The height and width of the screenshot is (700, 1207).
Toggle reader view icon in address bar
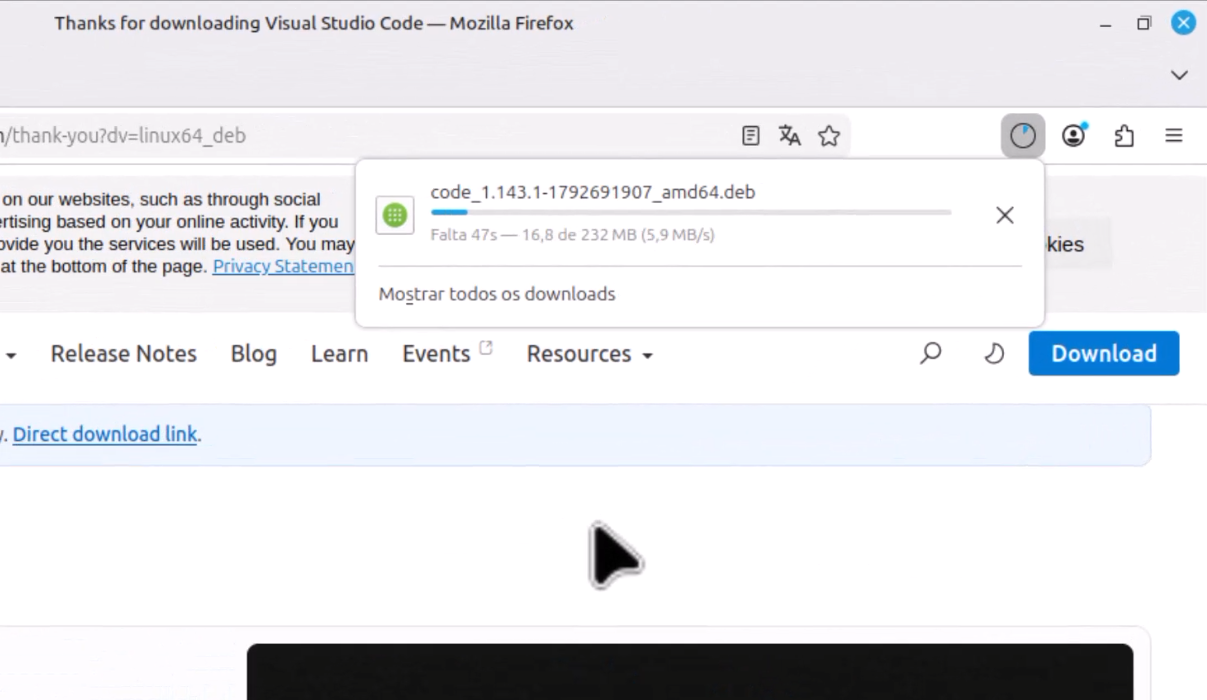[751, 136]
